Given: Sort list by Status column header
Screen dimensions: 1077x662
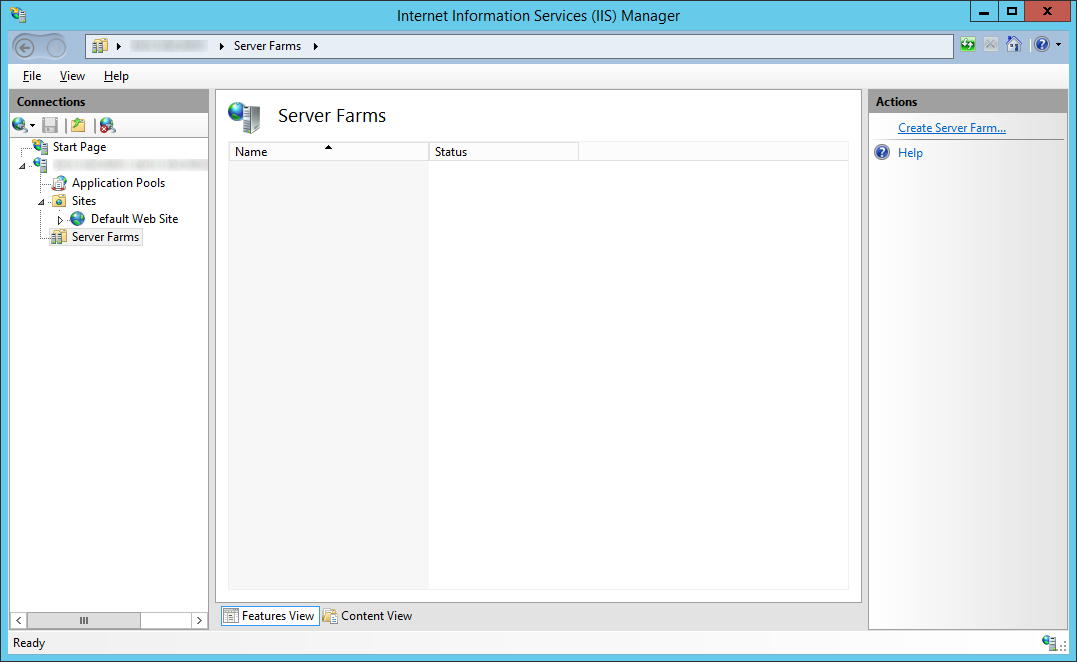Looking at the screenshot, I should click(x=503, y=152).
